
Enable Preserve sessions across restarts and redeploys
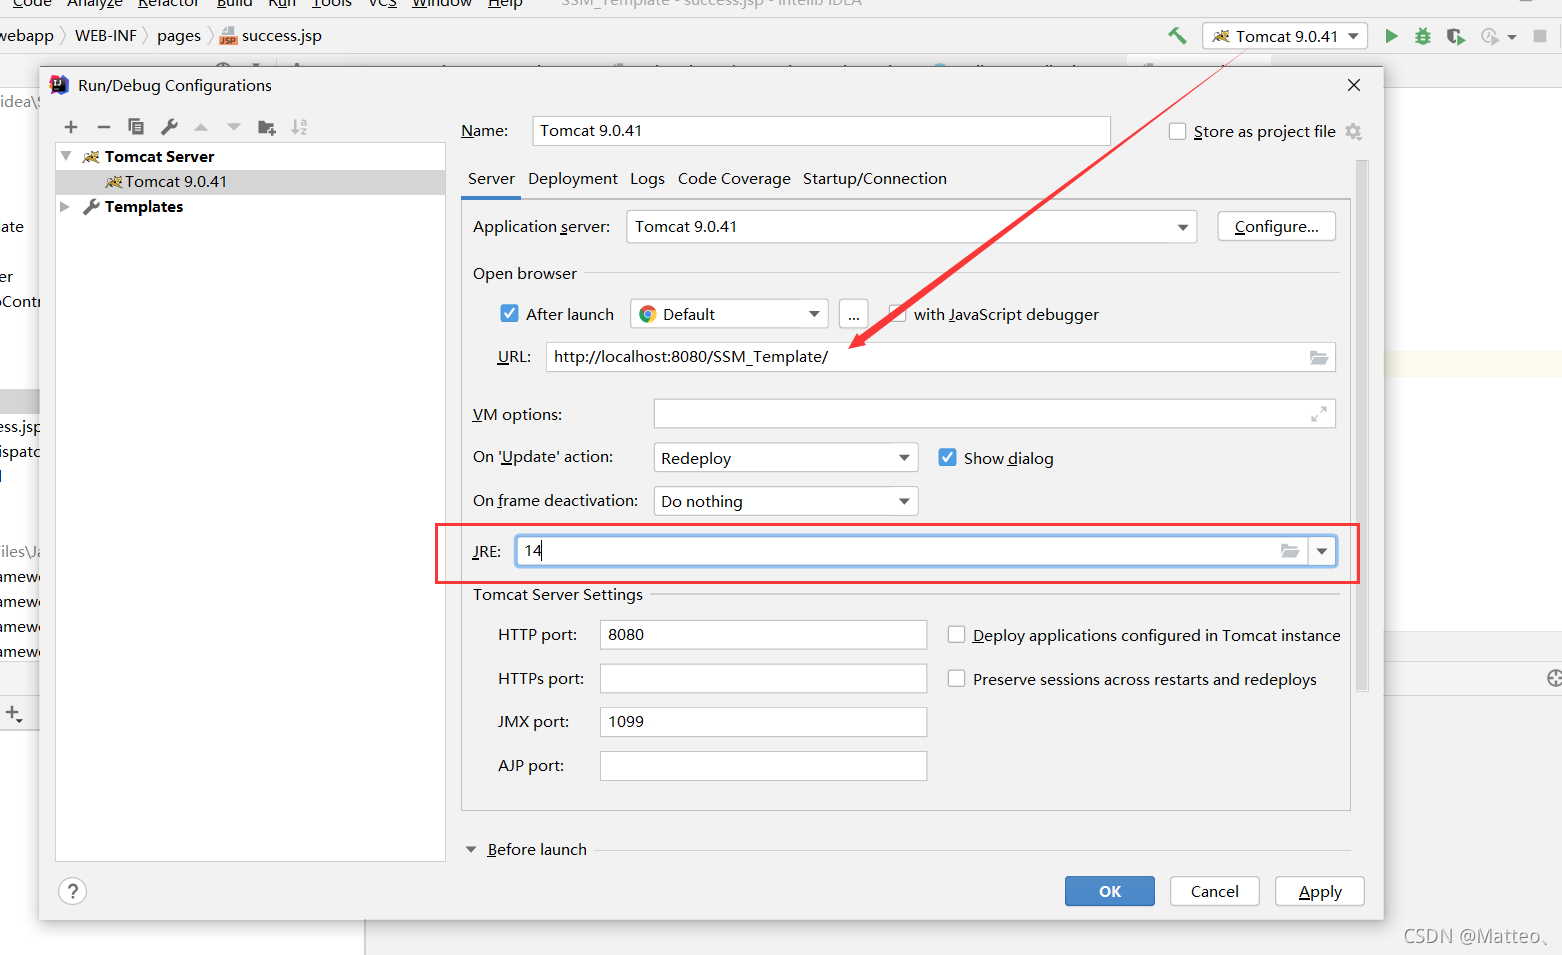point(956,679)
